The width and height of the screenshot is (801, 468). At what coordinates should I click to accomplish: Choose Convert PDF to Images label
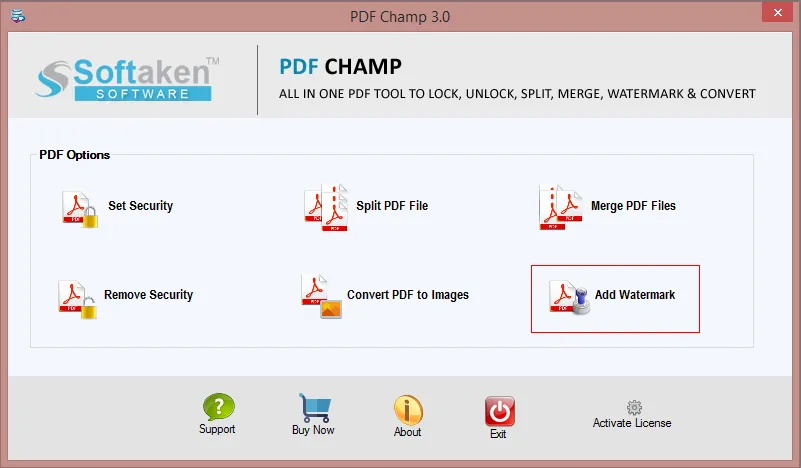(408, 295)
